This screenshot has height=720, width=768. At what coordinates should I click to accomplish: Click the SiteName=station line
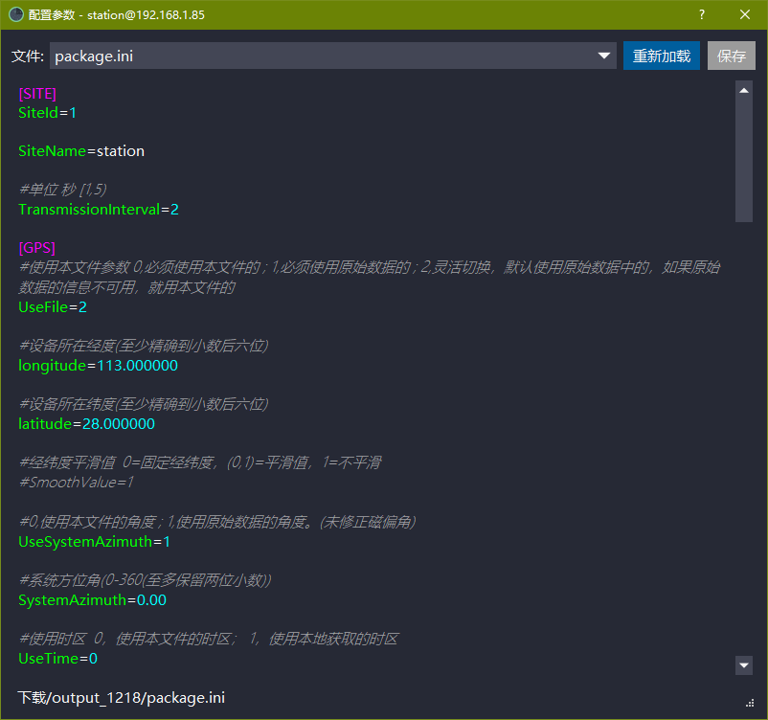81,151
